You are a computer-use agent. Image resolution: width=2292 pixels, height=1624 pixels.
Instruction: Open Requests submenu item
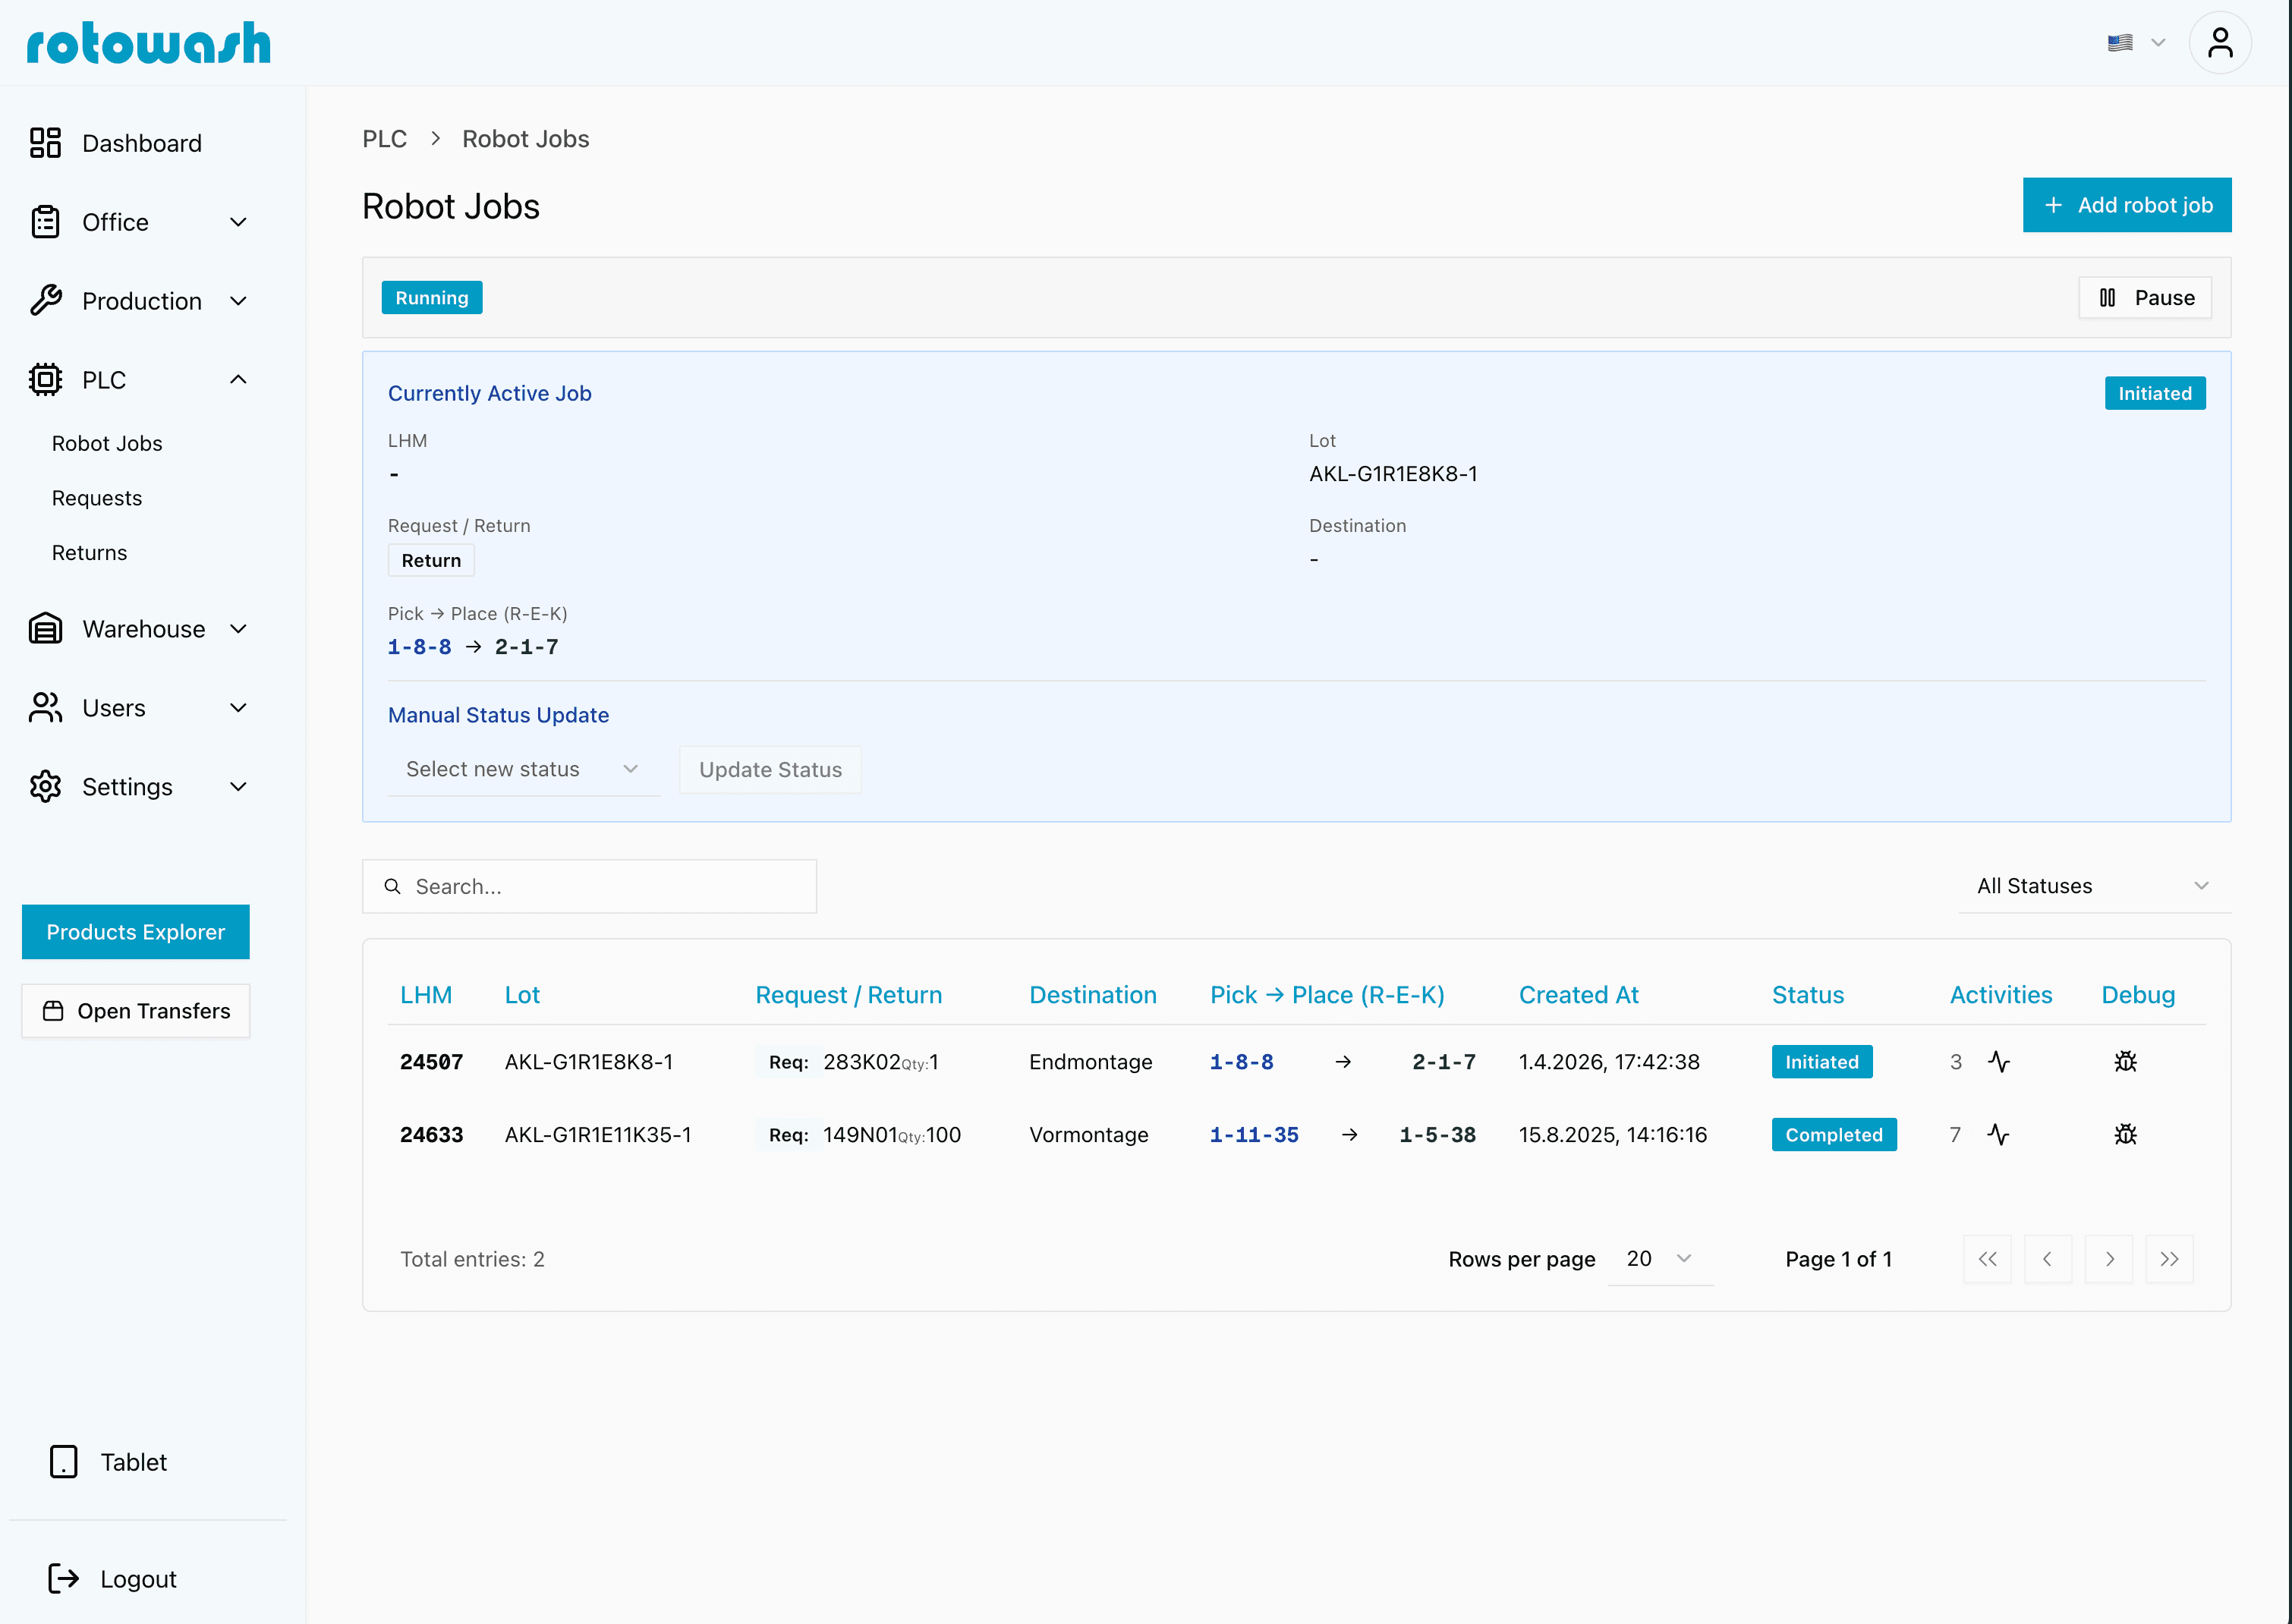(x=97, y=498)
